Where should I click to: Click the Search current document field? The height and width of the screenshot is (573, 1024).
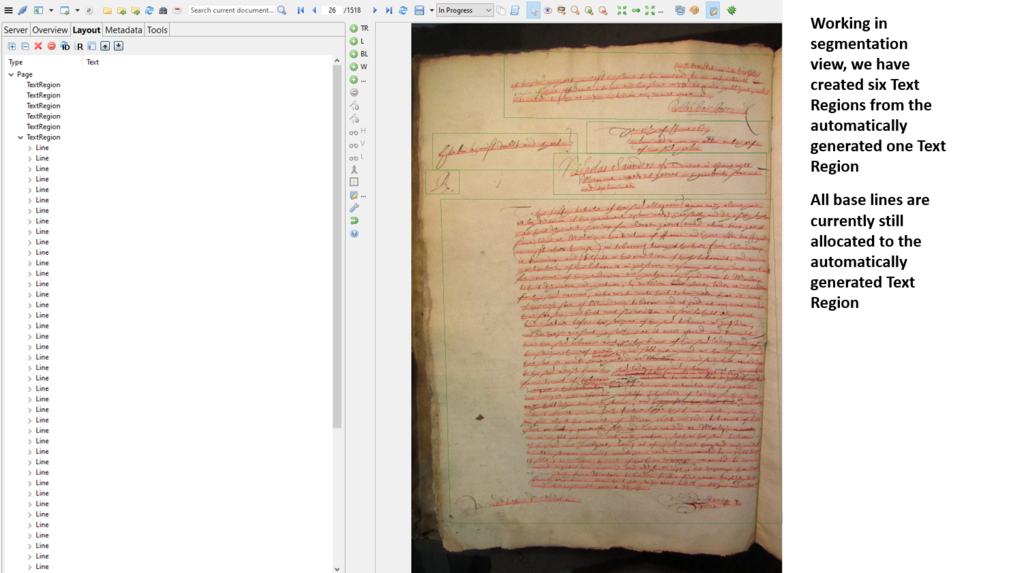point(232,11)
